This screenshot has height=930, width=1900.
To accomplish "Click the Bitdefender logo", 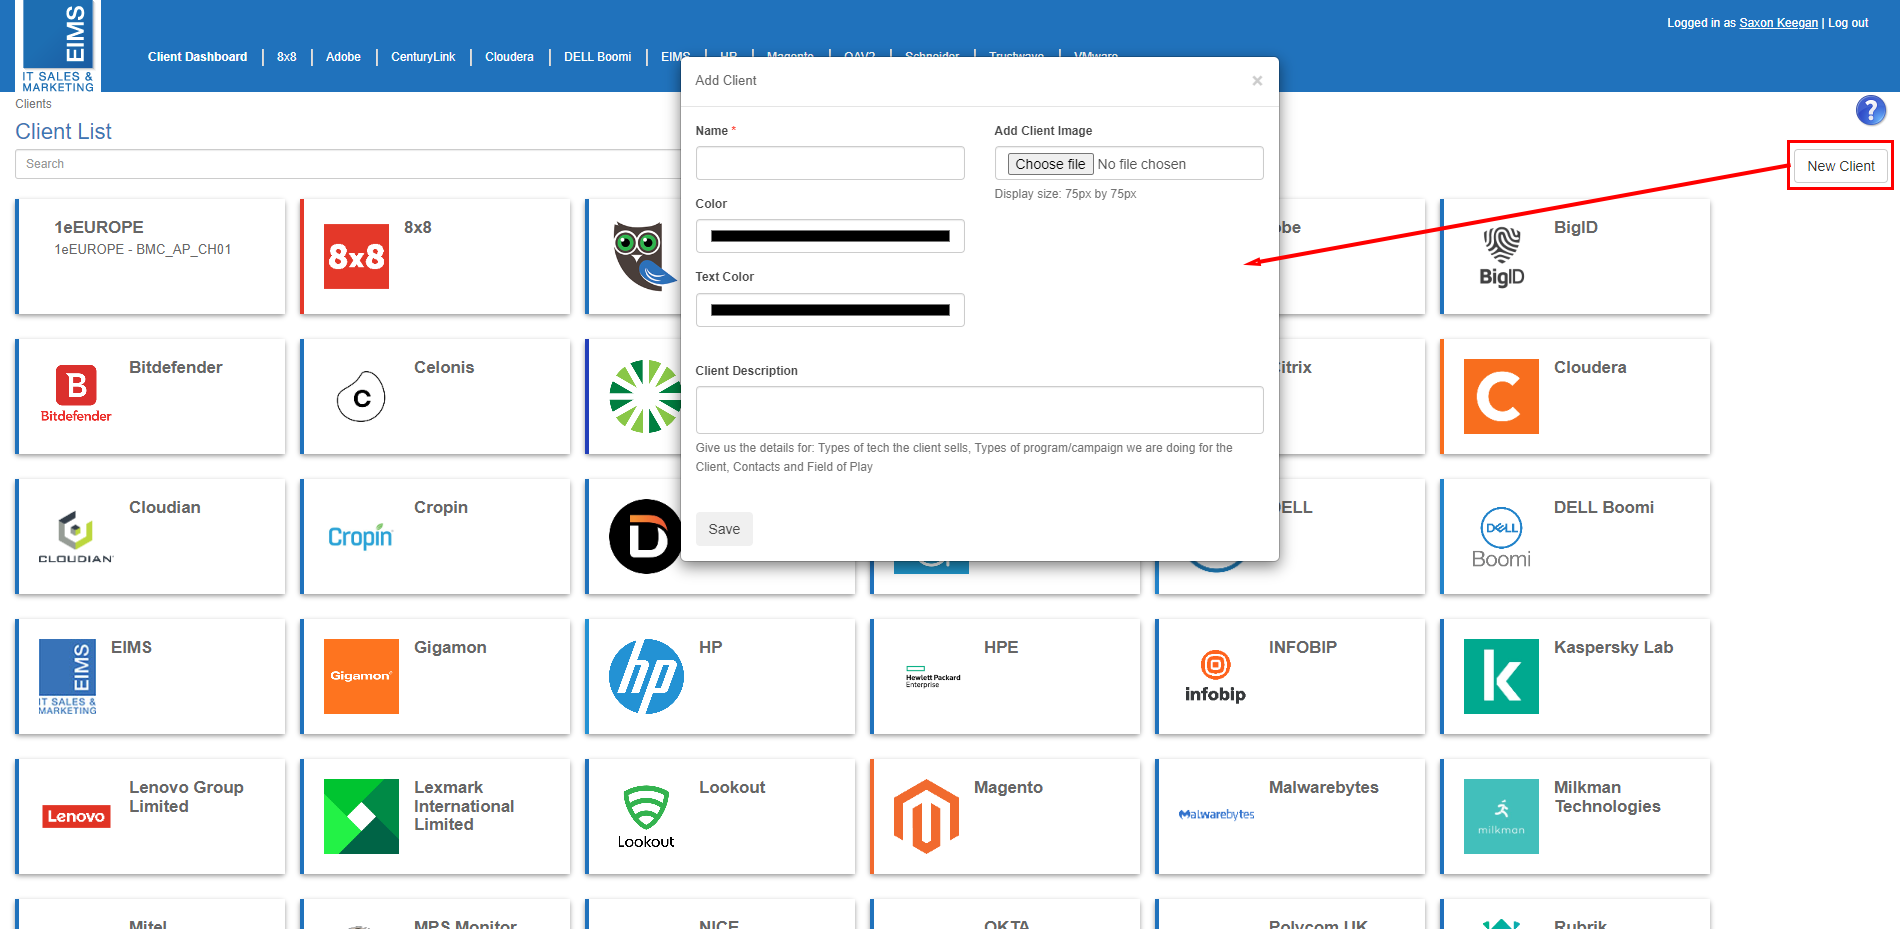I will 76,394.
